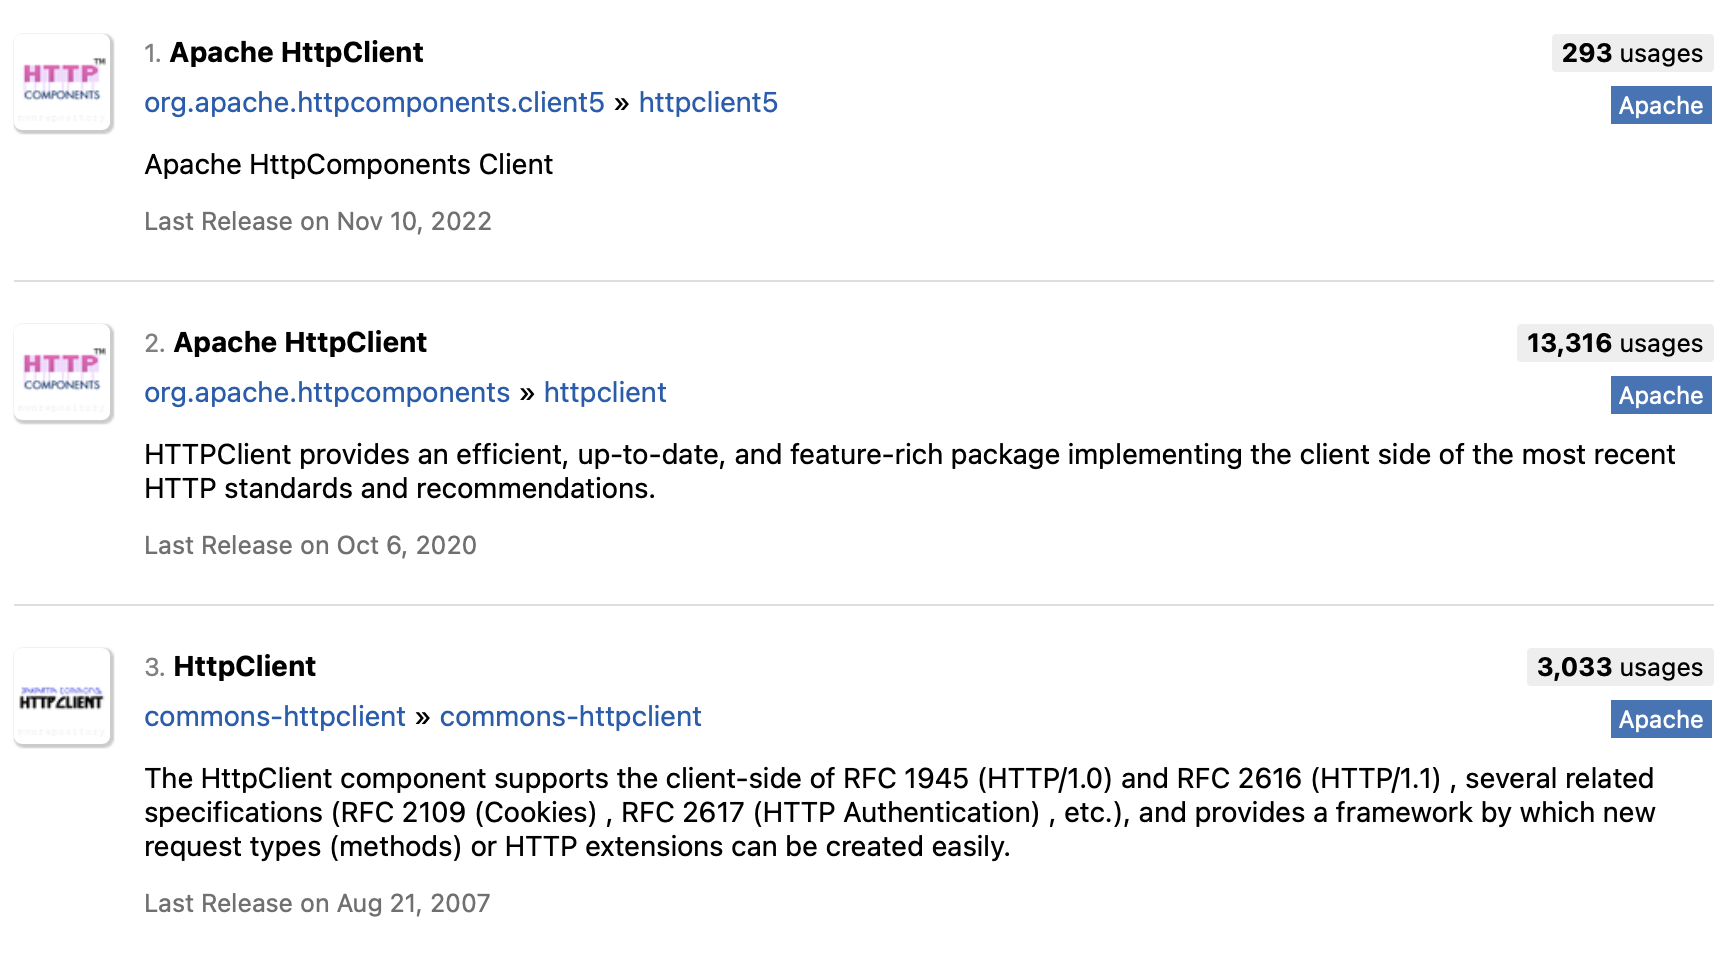The image size is (1732, 954).
Task: Click the Apache license badge on result 3
Action: point(1660,719)
